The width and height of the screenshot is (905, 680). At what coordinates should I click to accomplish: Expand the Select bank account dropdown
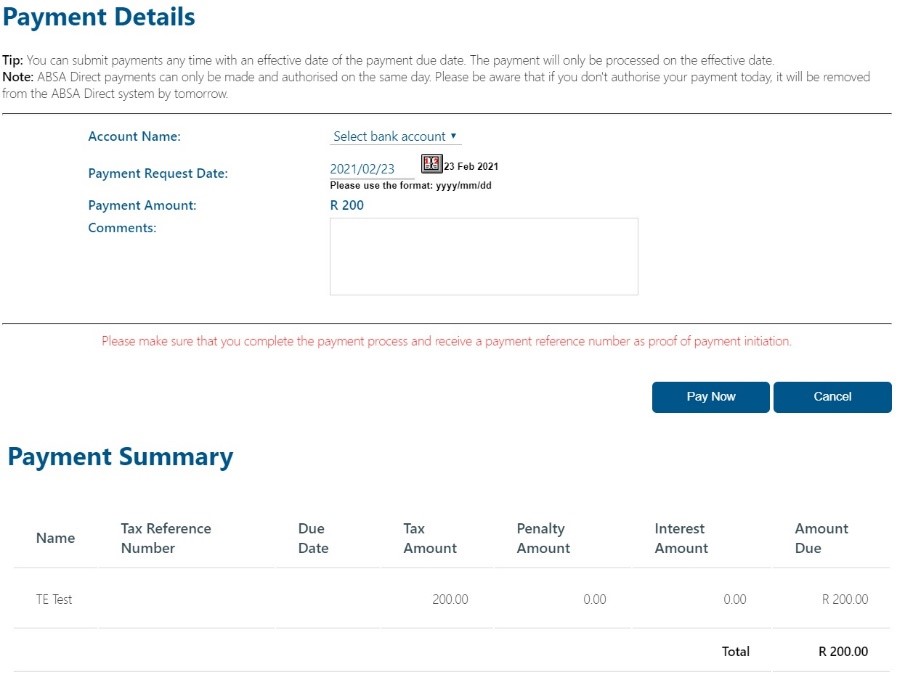click(395, 137)
